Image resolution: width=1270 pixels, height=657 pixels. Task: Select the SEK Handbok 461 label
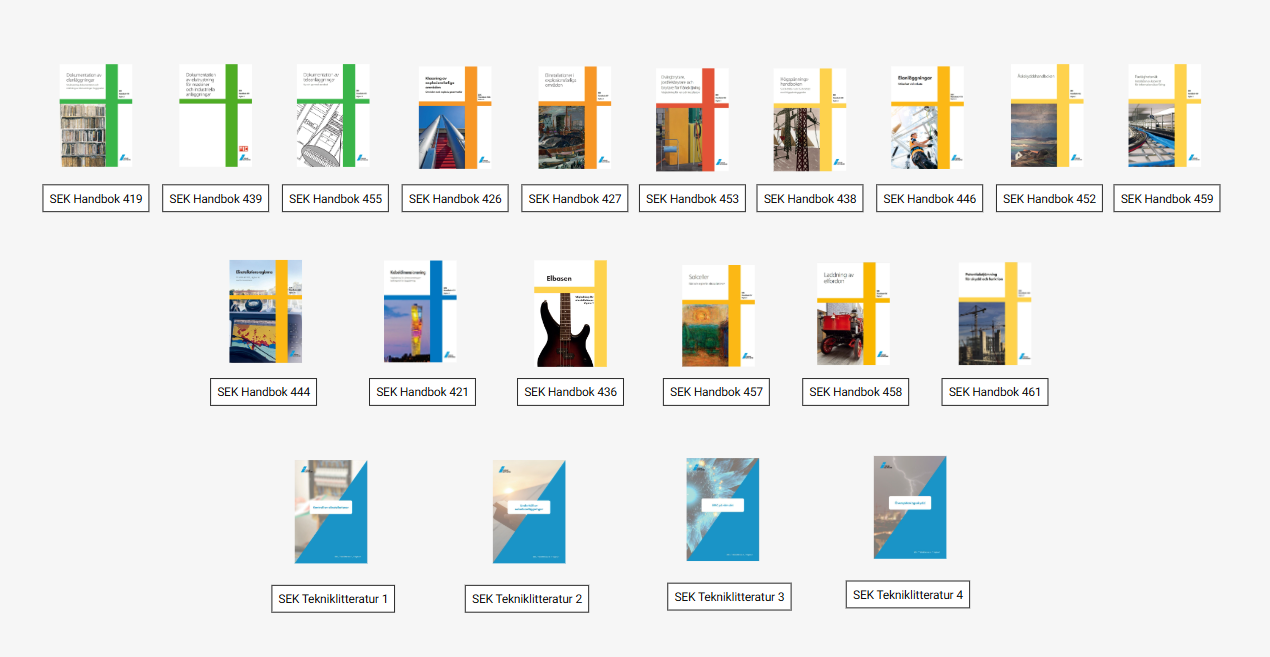pyautogui.click(x=995, y=392)
